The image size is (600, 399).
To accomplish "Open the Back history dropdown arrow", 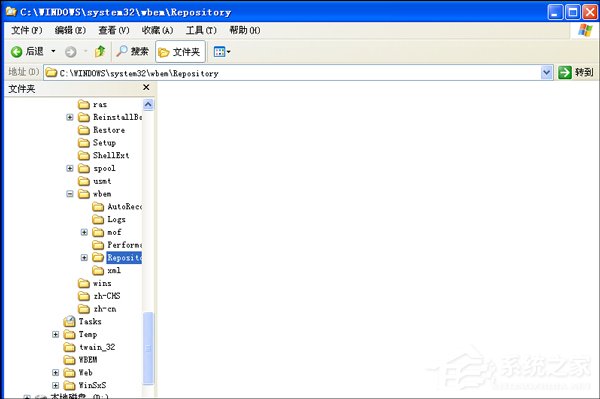I will (53, 51).
